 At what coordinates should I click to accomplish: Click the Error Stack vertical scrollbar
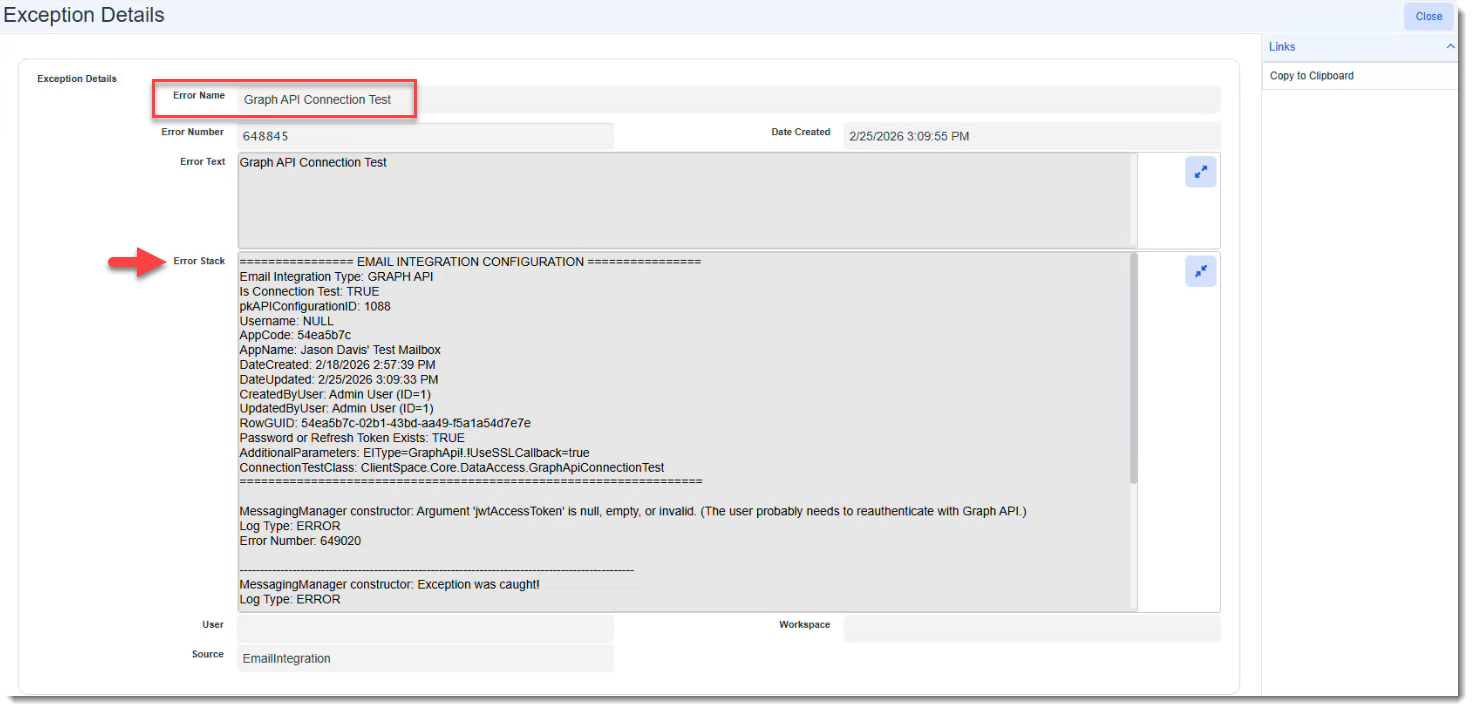coord(1133,370)
